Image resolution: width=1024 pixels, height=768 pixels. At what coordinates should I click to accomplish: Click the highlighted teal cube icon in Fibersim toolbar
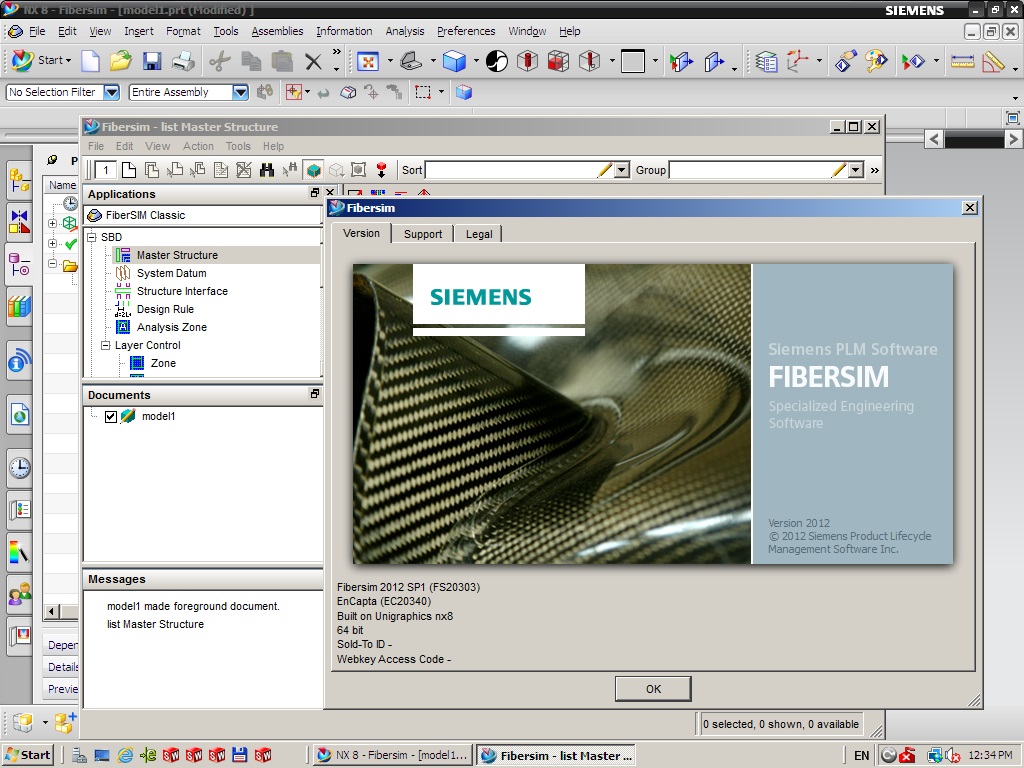point(313,170)
